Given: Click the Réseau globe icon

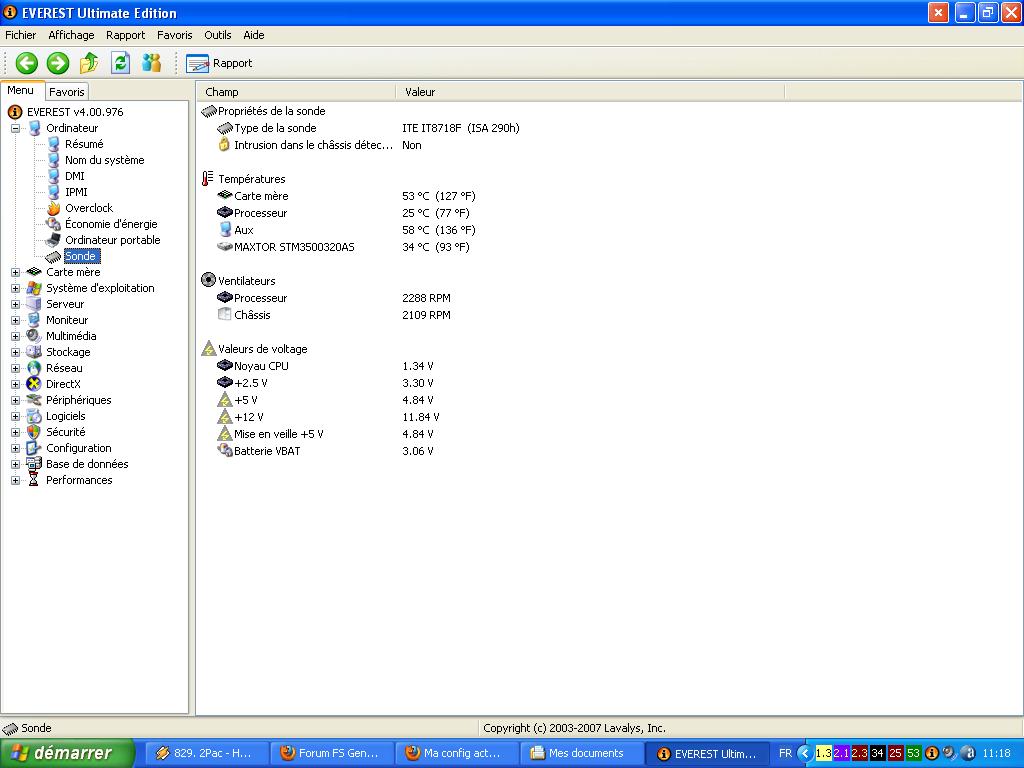Looking at the screenshot, I should tap(34, 368).
